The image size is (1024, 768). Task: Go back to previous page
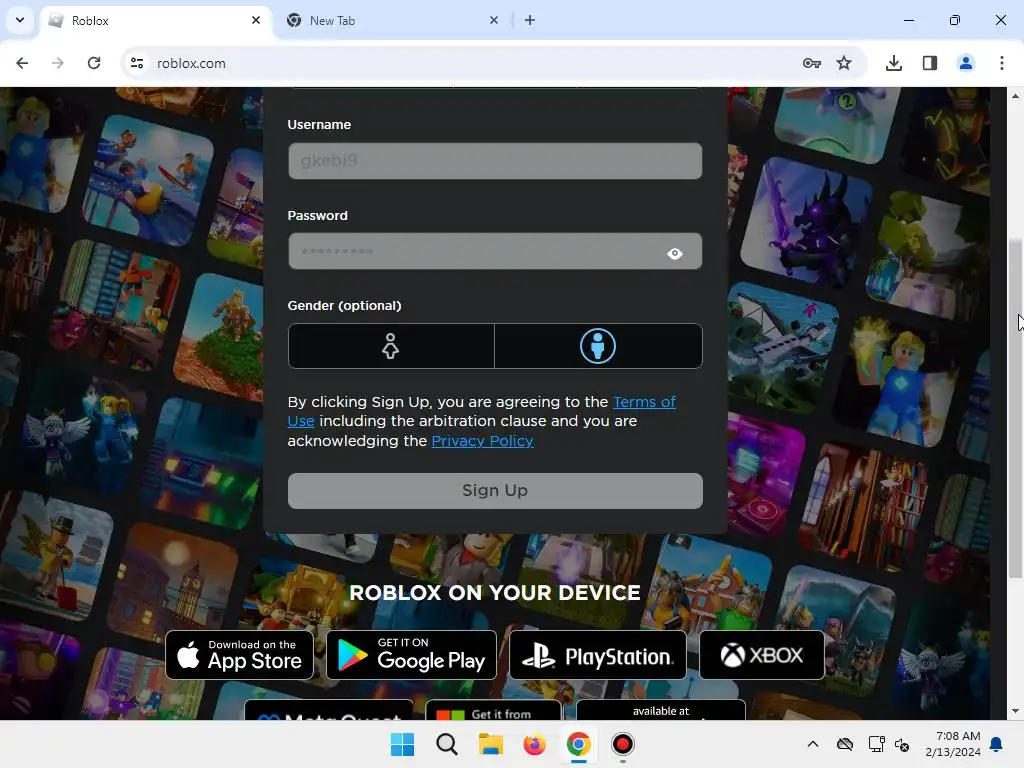22,63
